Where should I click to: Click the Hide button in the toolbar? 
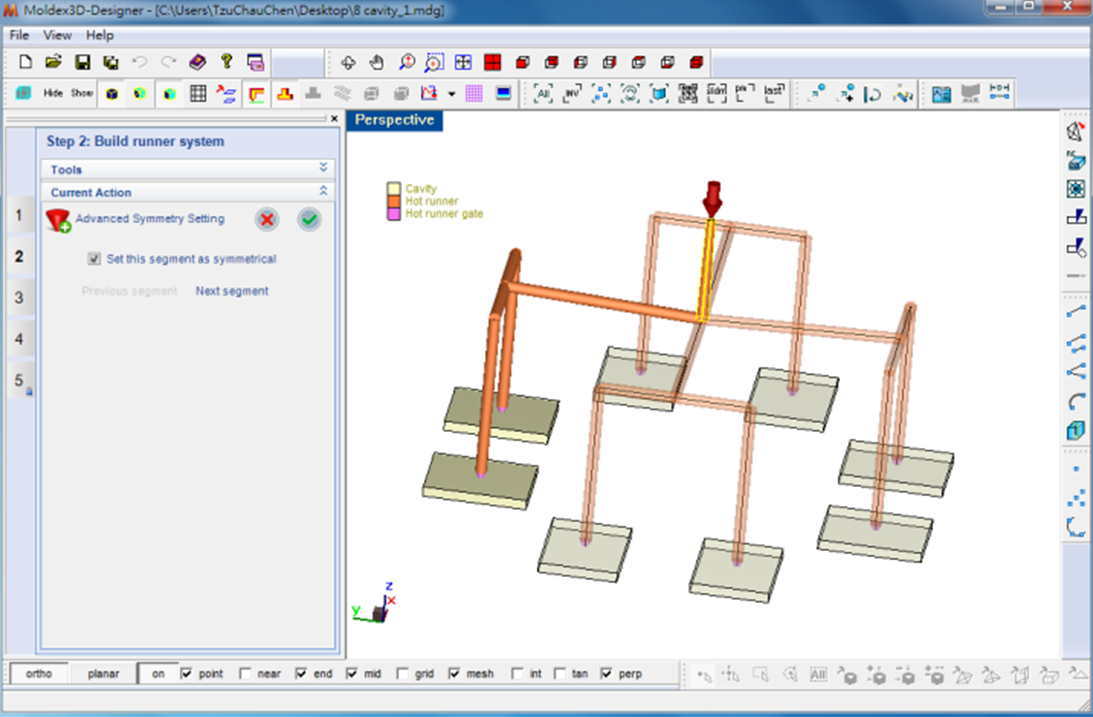tap(53, 93)
